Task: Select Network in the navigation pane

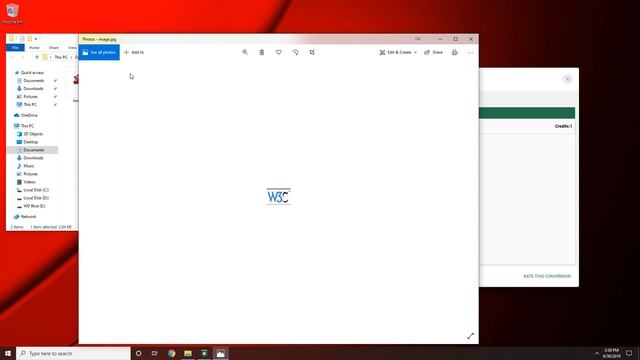Action: click(x=28, y=217)
